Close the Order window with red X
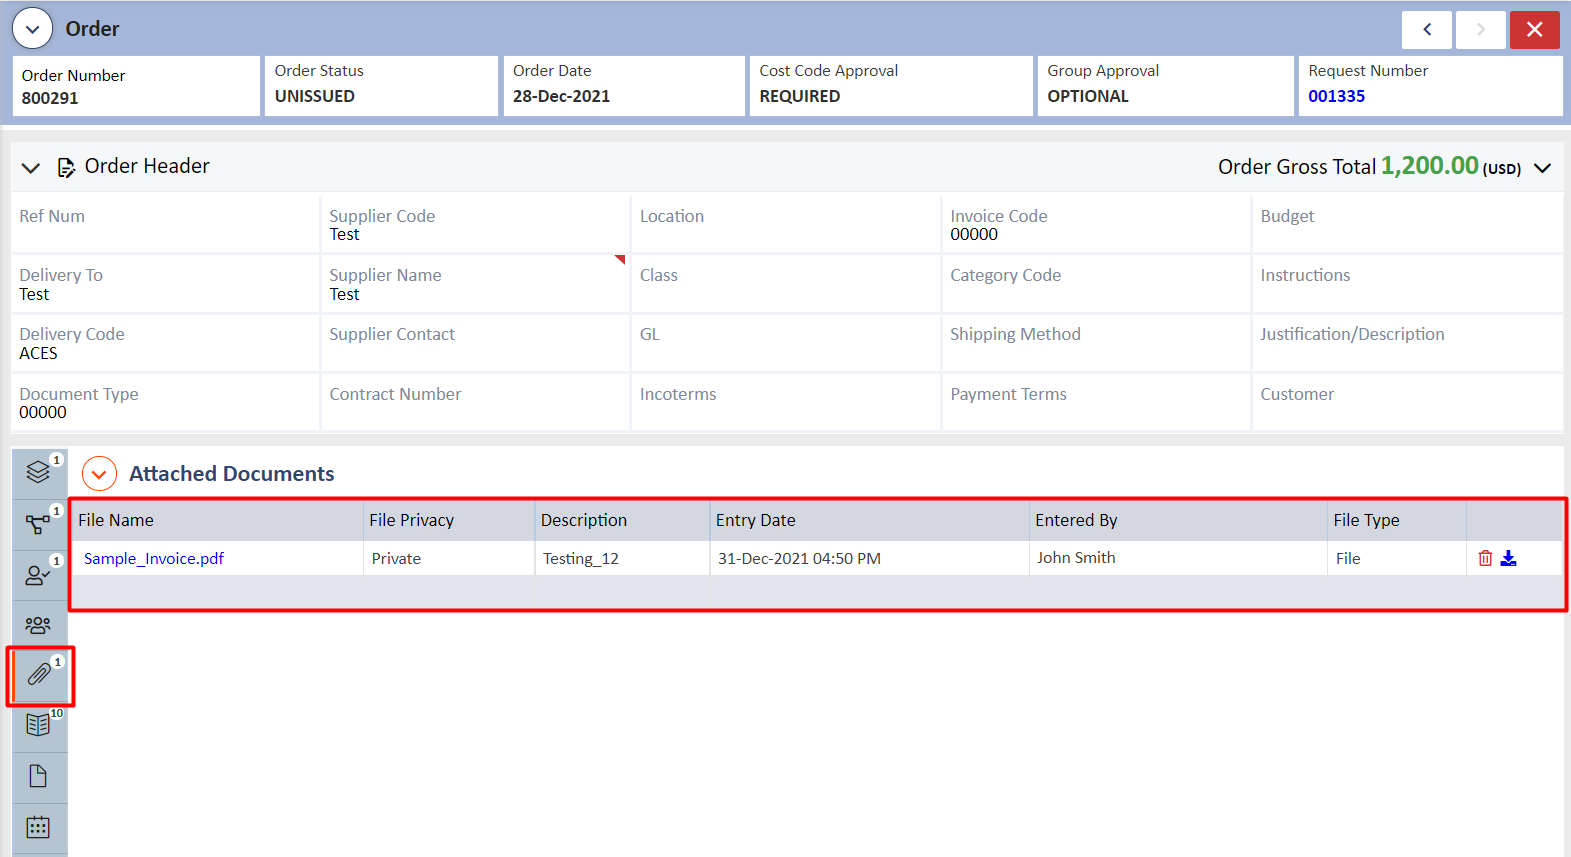The image size is (1571, 857). point(1535,30)
